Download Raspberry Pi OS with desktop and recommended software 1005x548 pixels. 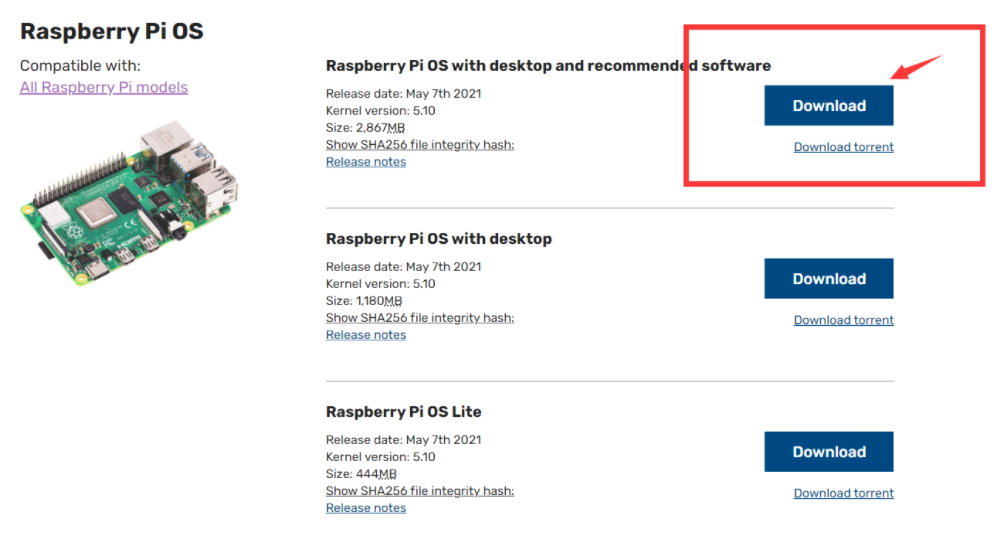(x=829, y=106)
